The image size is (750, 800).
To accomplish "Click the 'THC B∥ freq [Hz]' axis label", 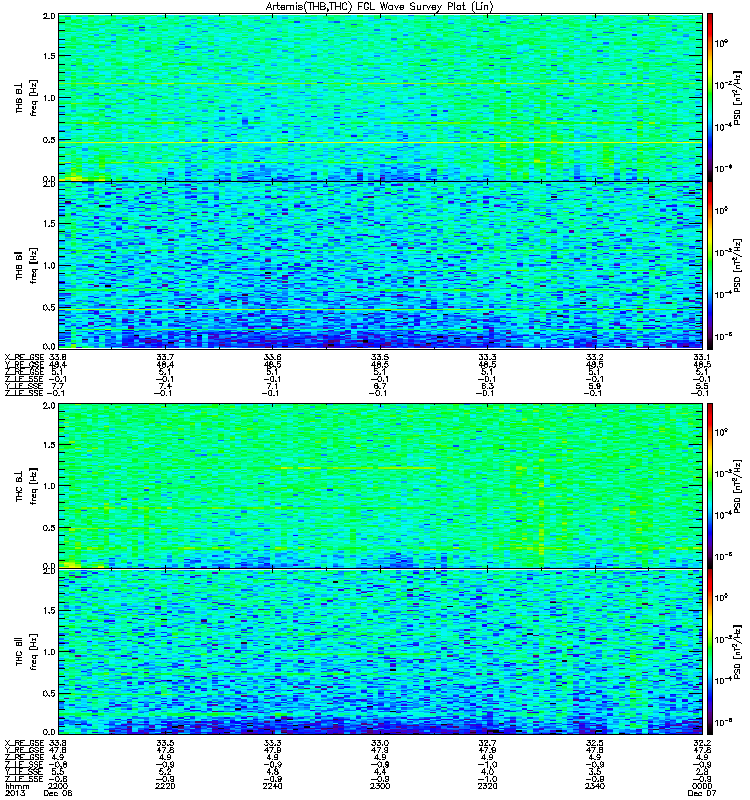I will [27, 652].
